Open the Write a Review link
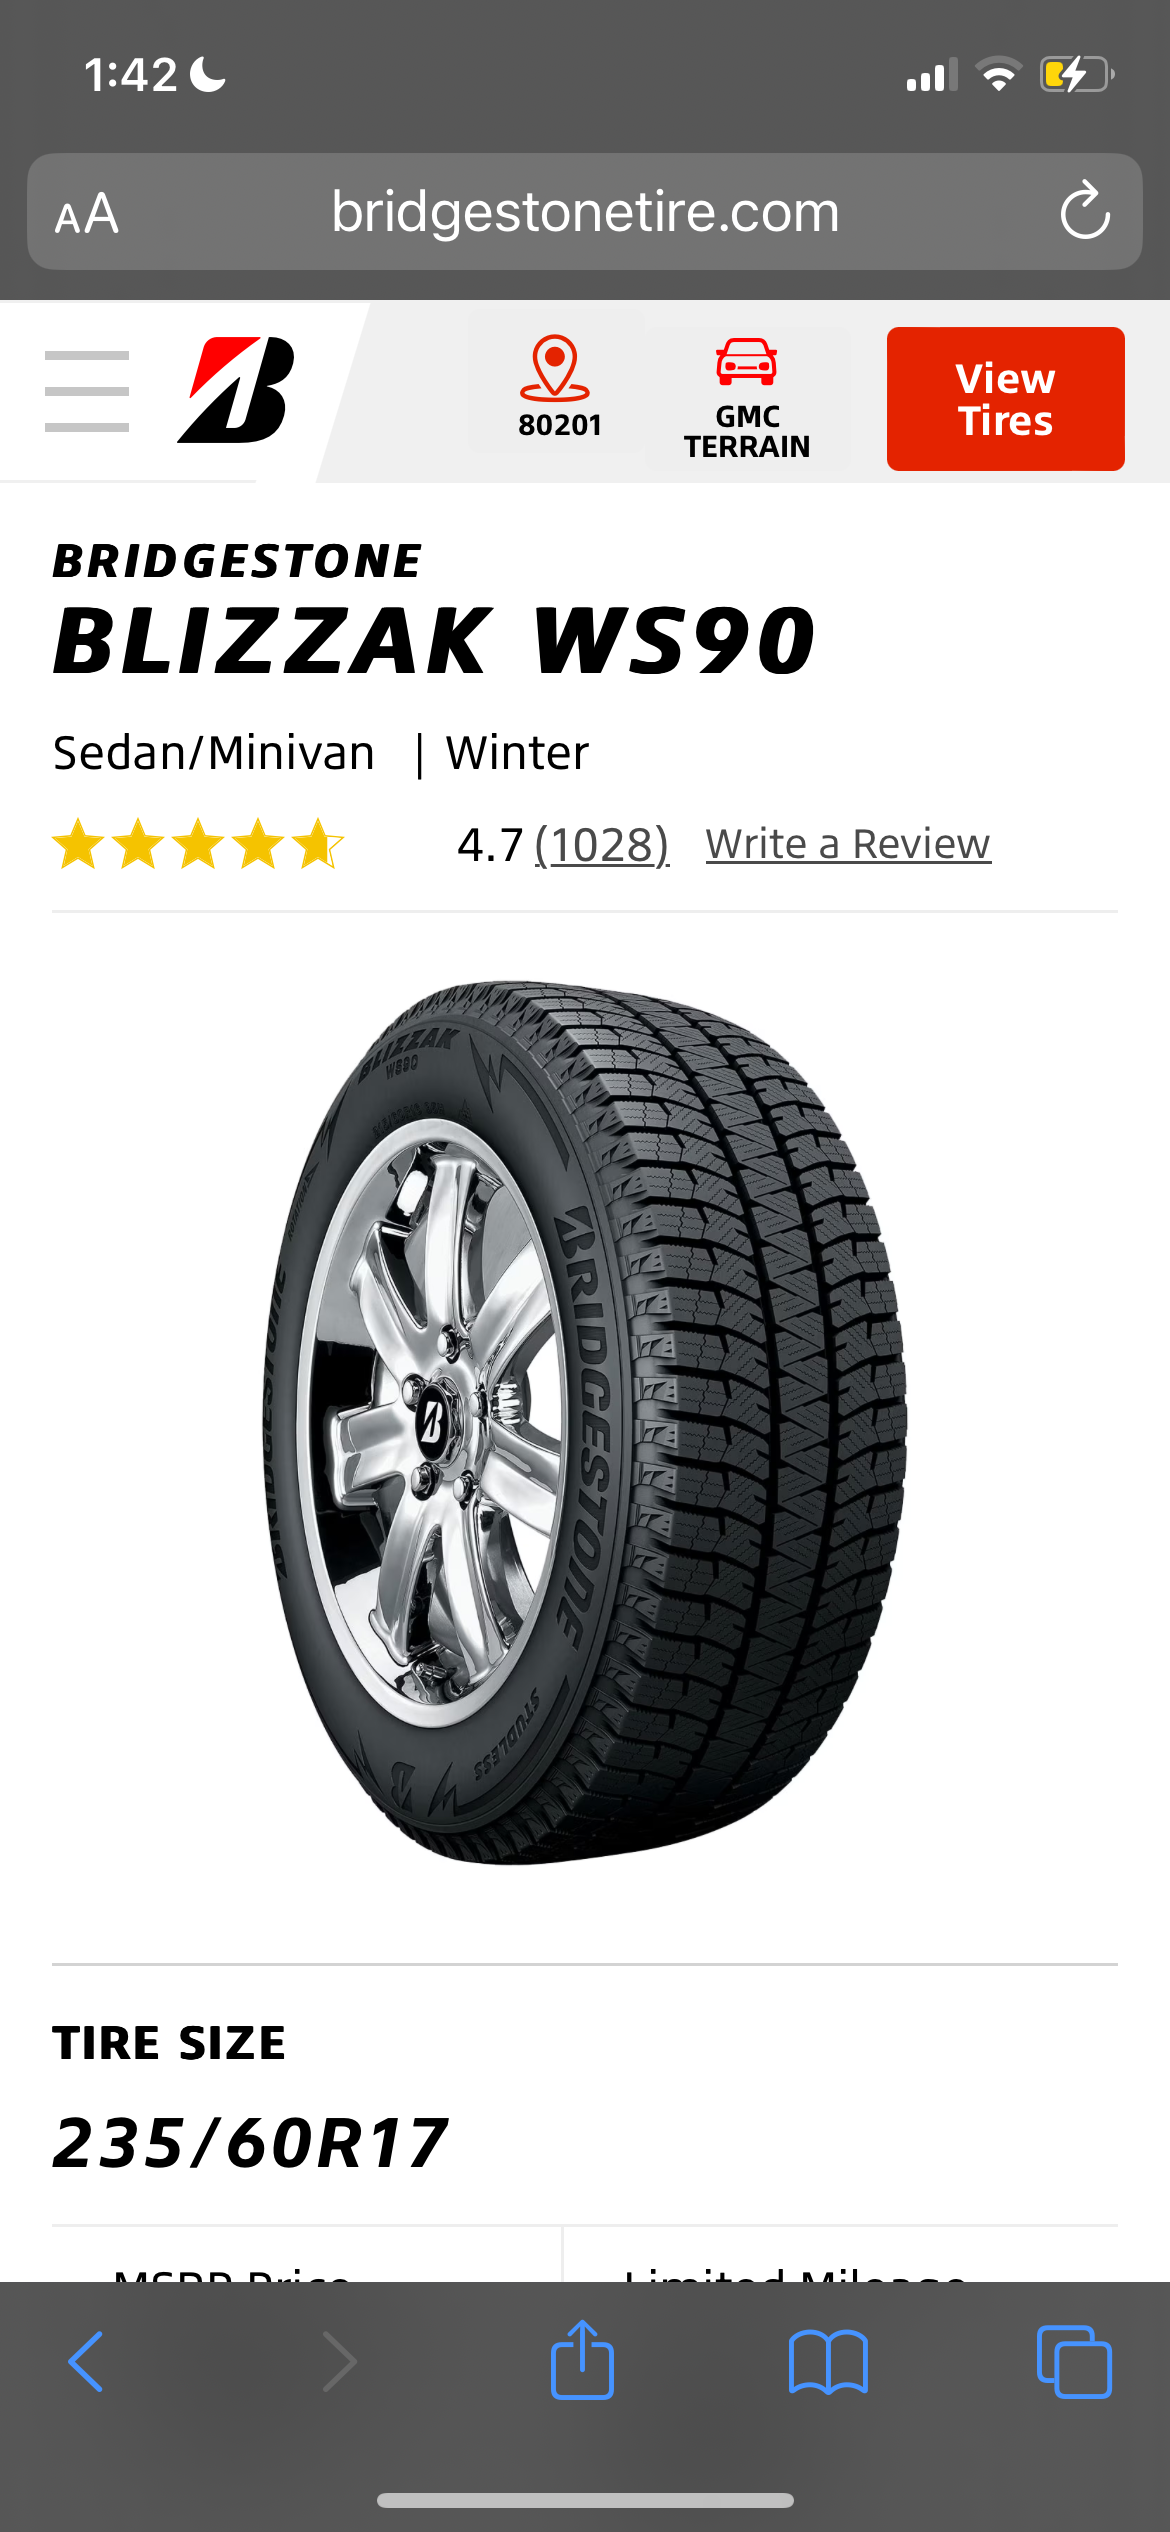Image resolution: width=1170 pixels, height=2532 pixels. pyautogui.click(x=848, y=844)
